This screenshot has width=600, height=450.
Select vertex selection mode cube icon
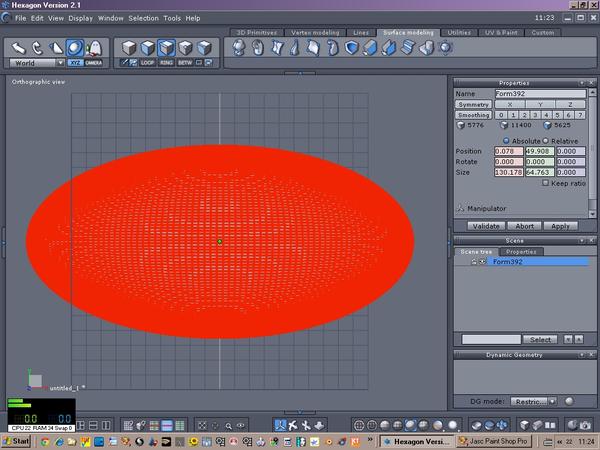tap(186, 49)
